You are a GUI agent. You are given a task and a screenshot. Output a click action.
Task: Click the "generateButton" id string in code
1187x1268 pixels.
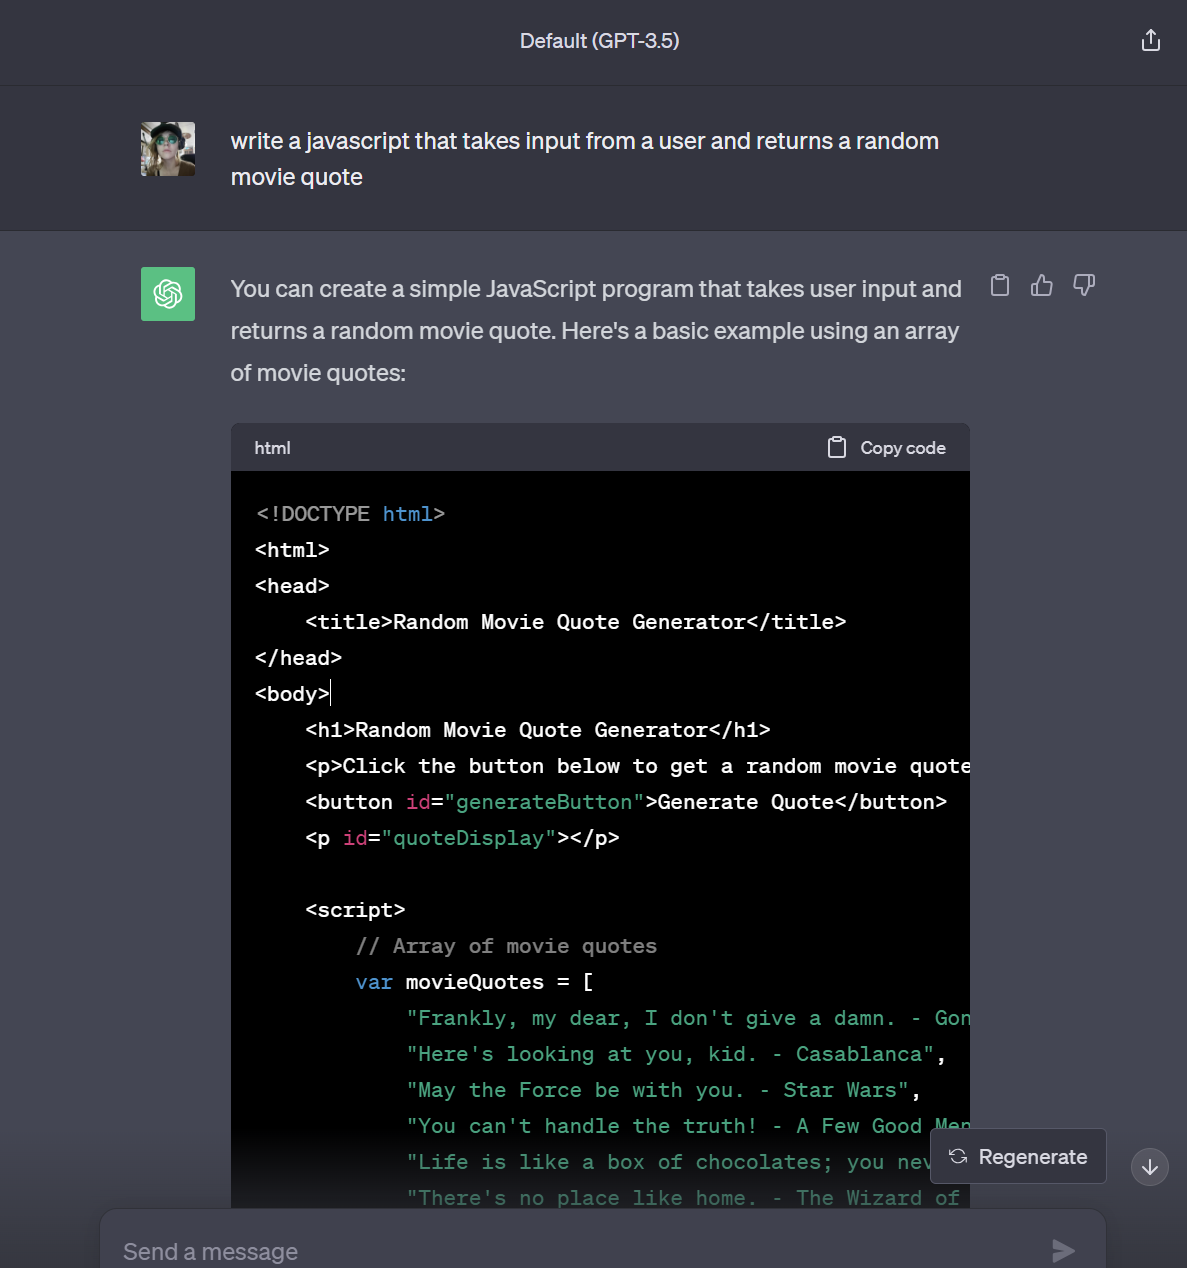(544, 802)
